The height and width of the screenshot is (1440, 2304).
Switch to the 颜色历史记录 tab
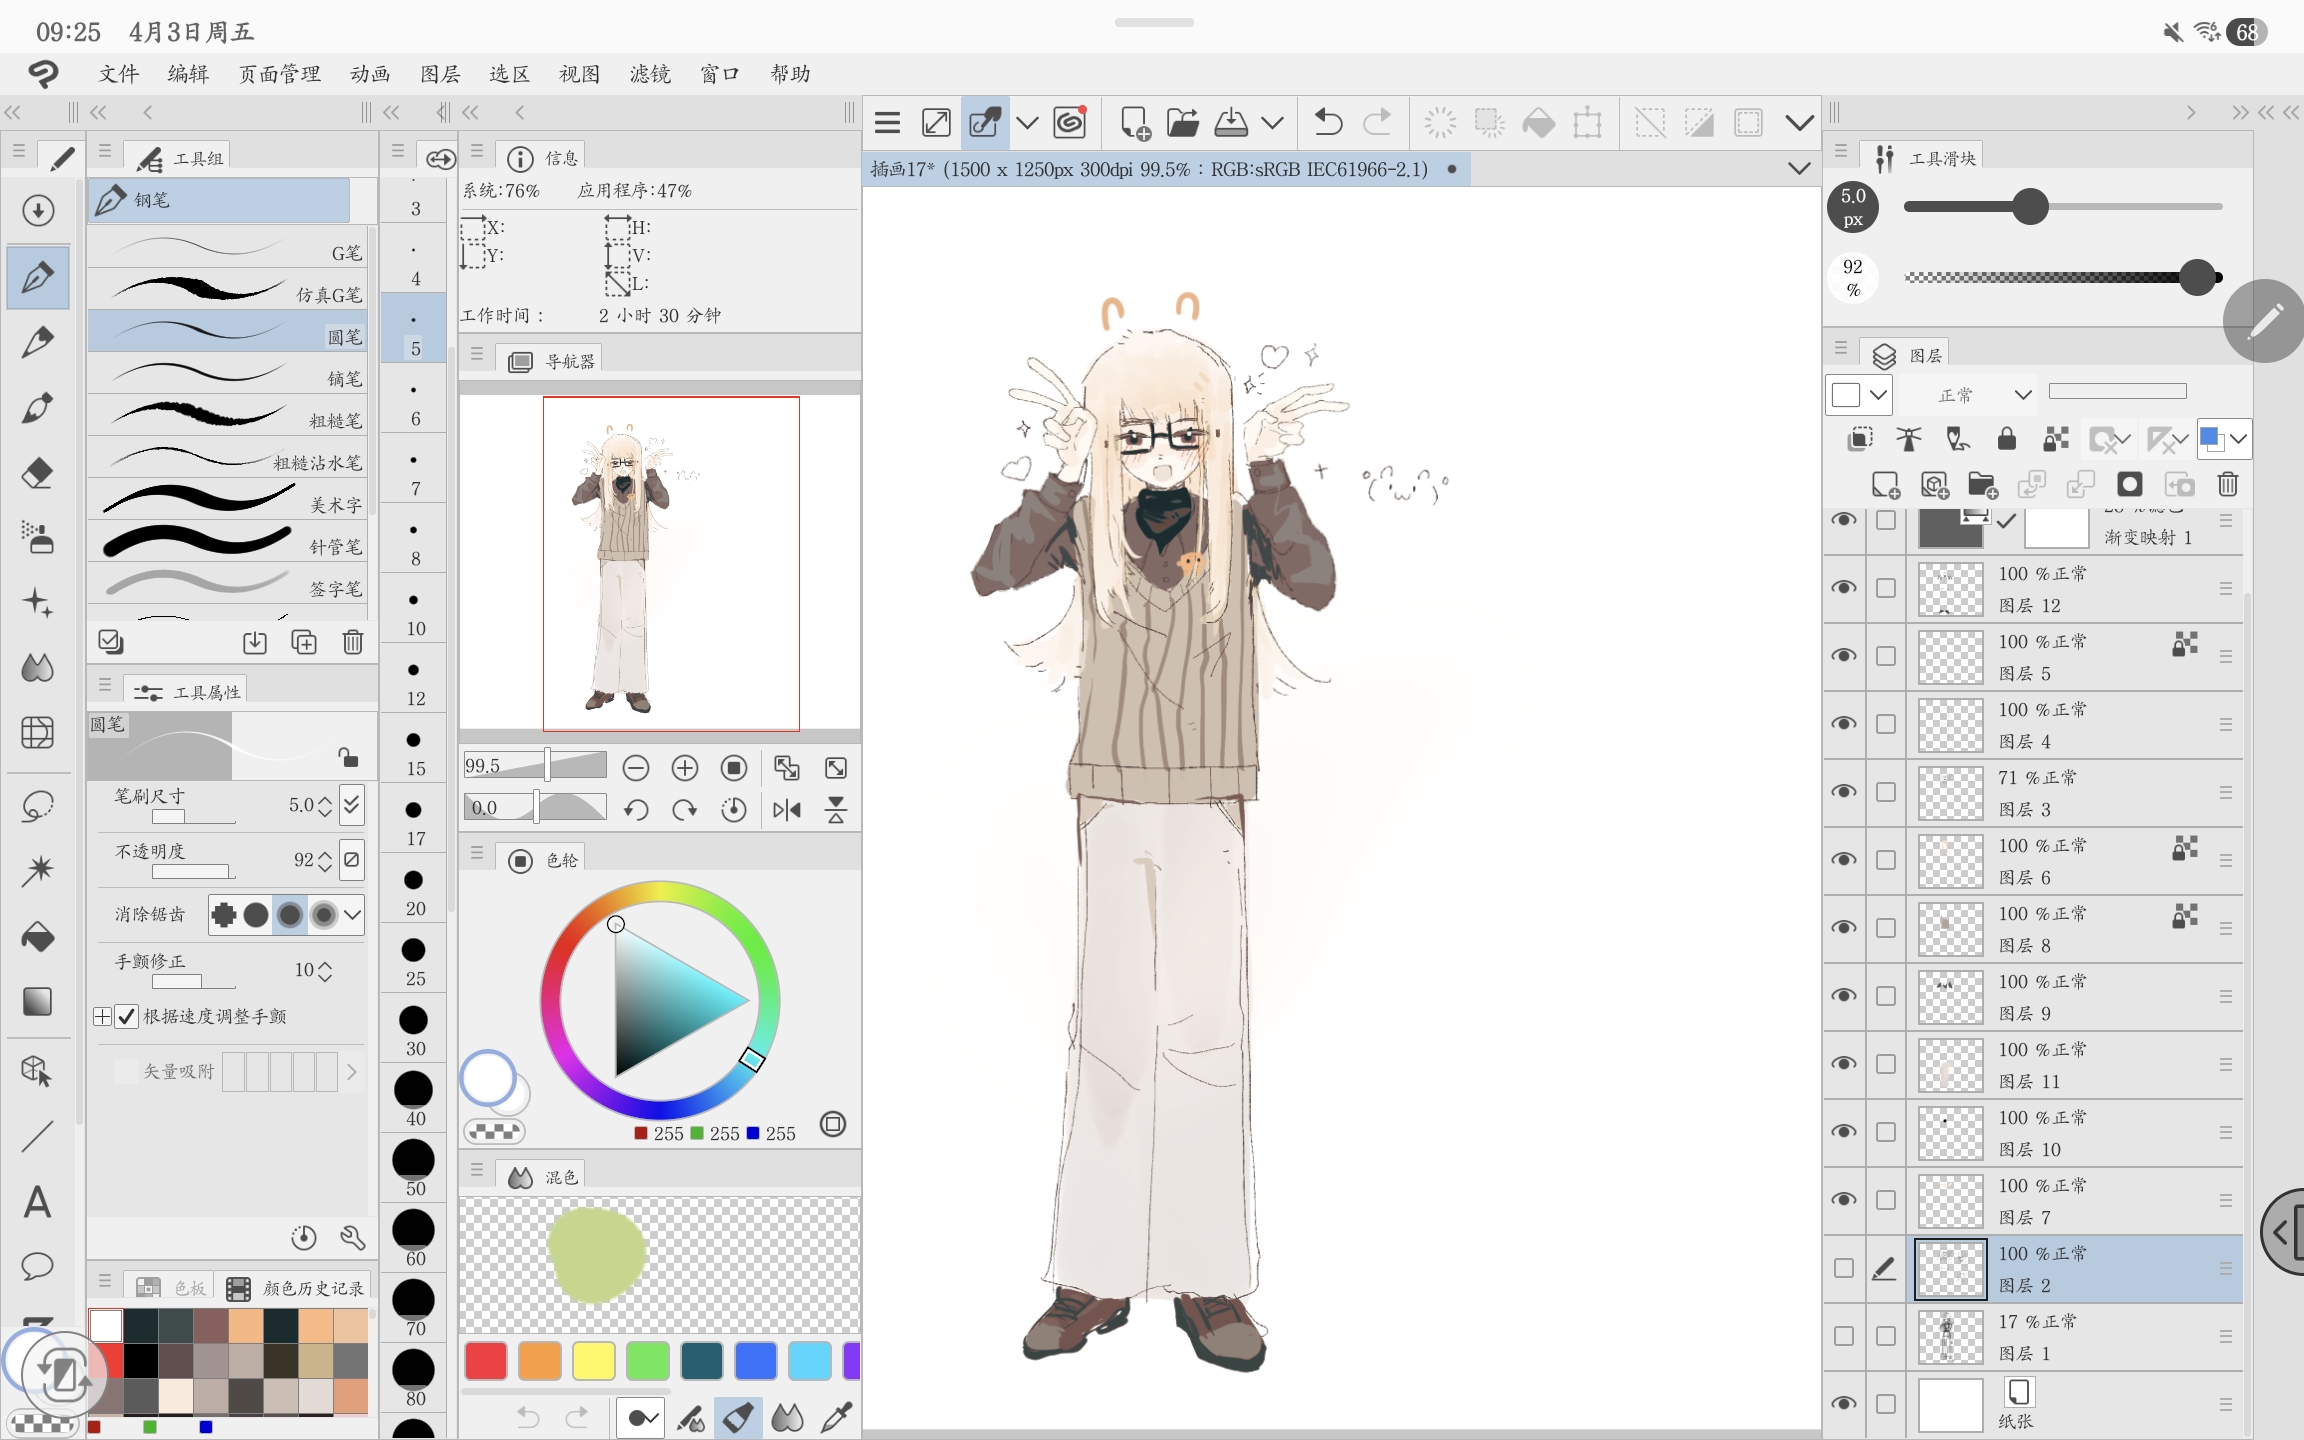click(298, 1288)
